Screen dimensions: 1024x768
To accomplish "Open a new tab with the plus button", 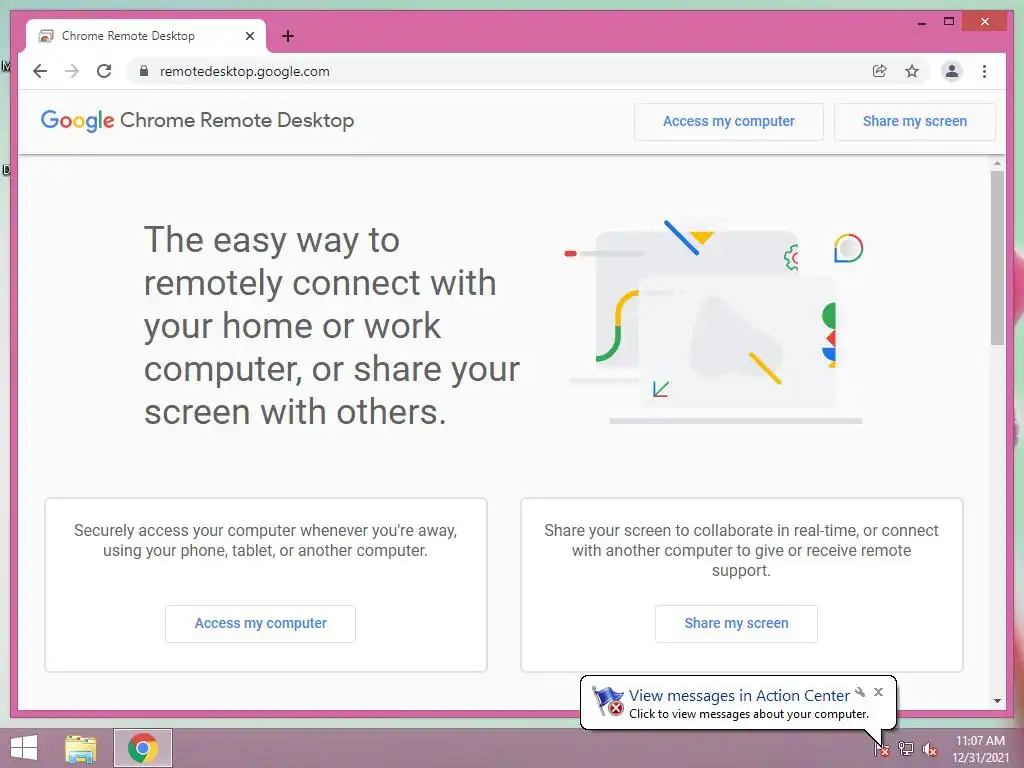I will [288, 36].
